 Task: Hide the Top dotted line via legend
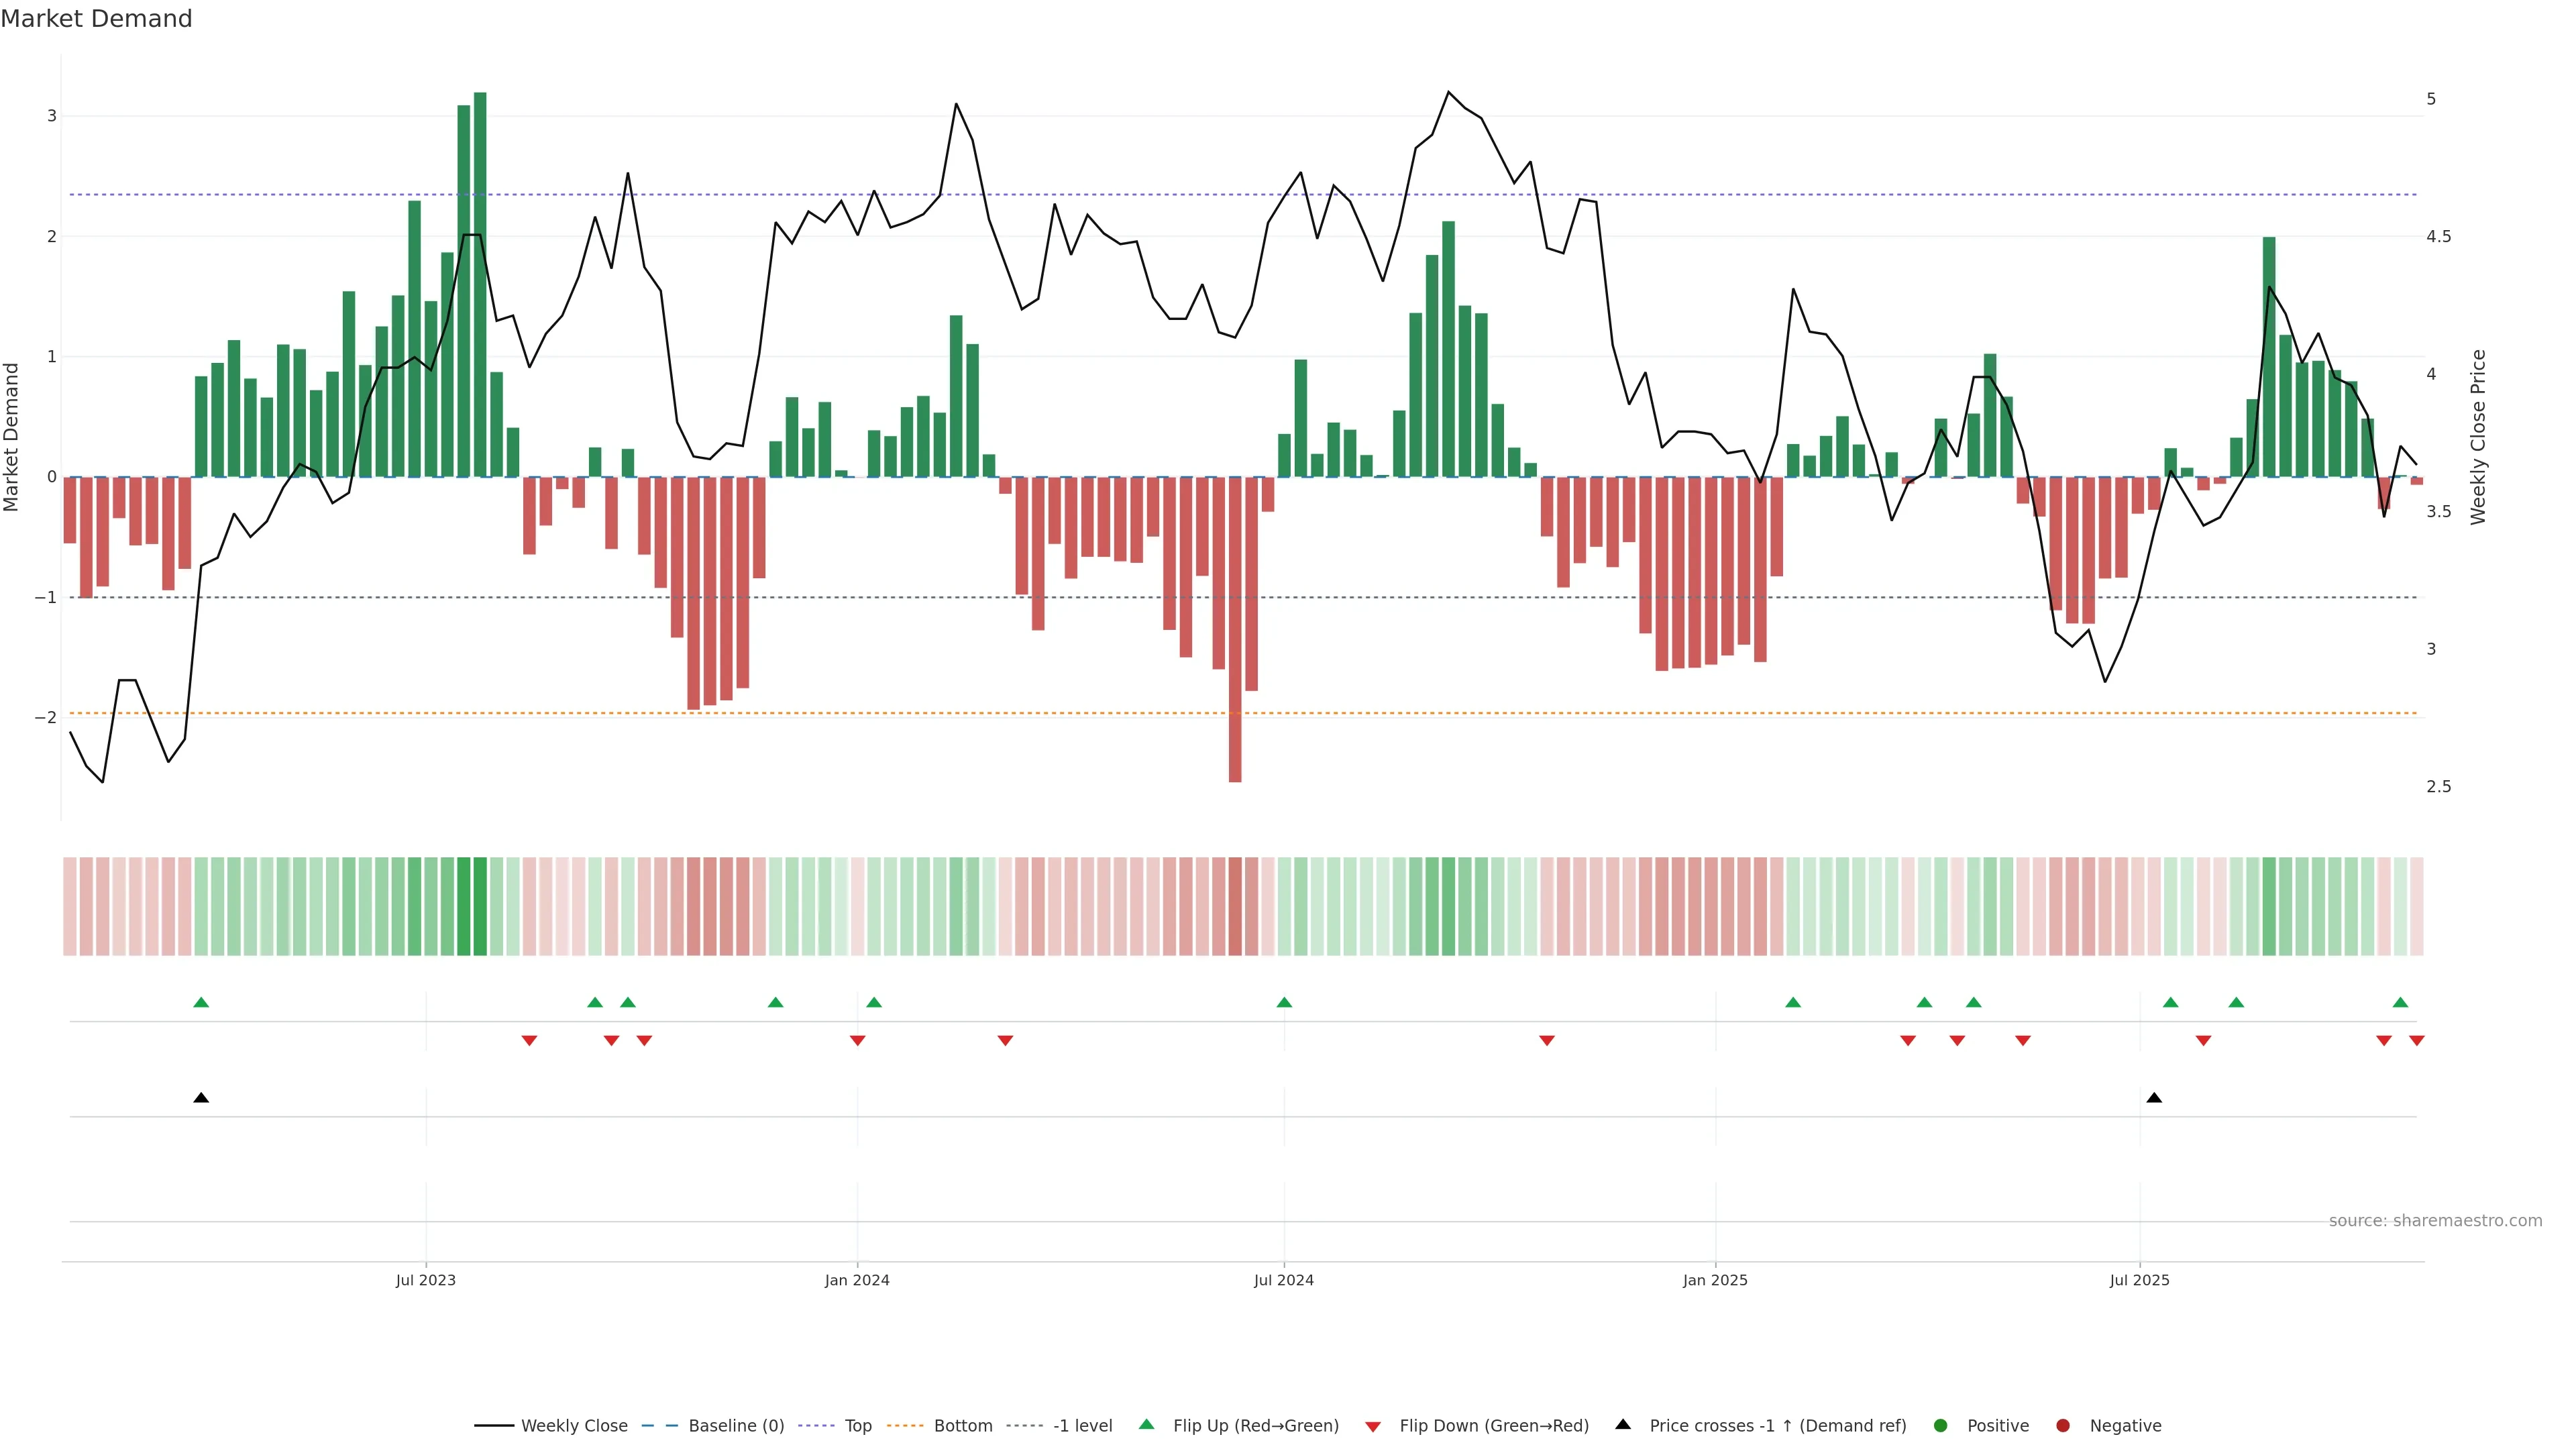point(857,1425)
